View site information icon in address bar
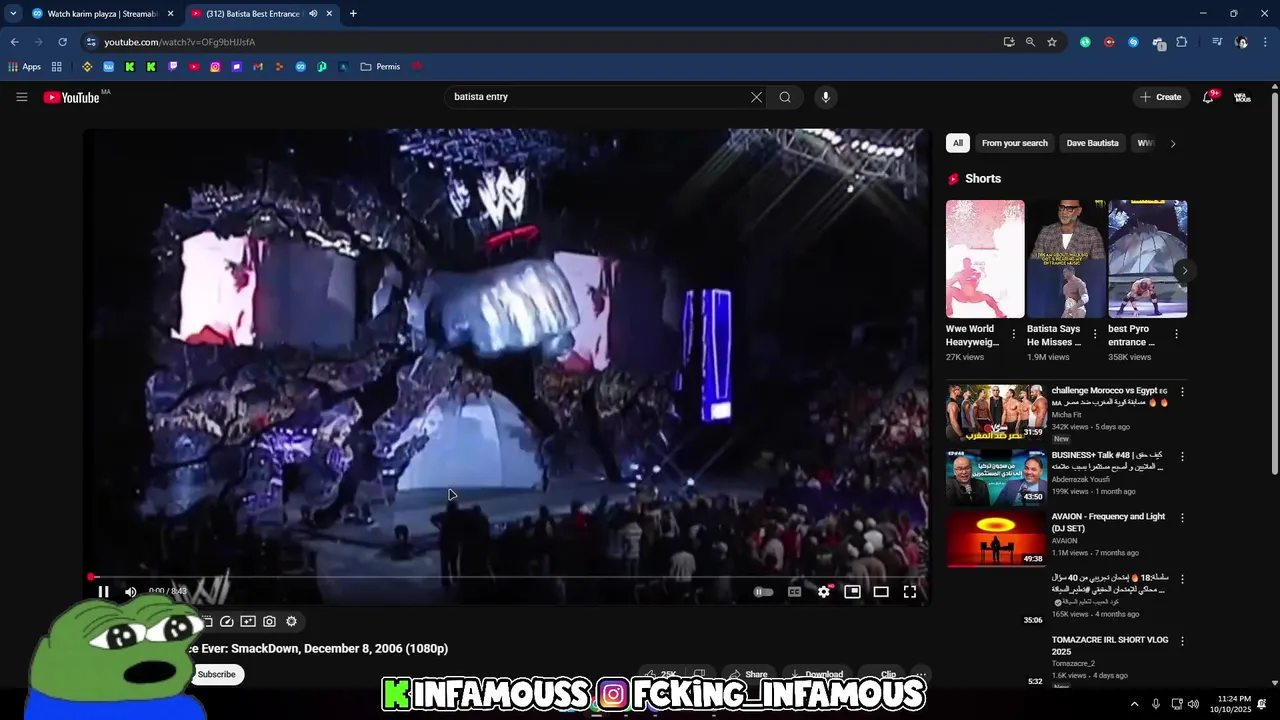Screen dimensions: 1280x720 coord(91,42)
